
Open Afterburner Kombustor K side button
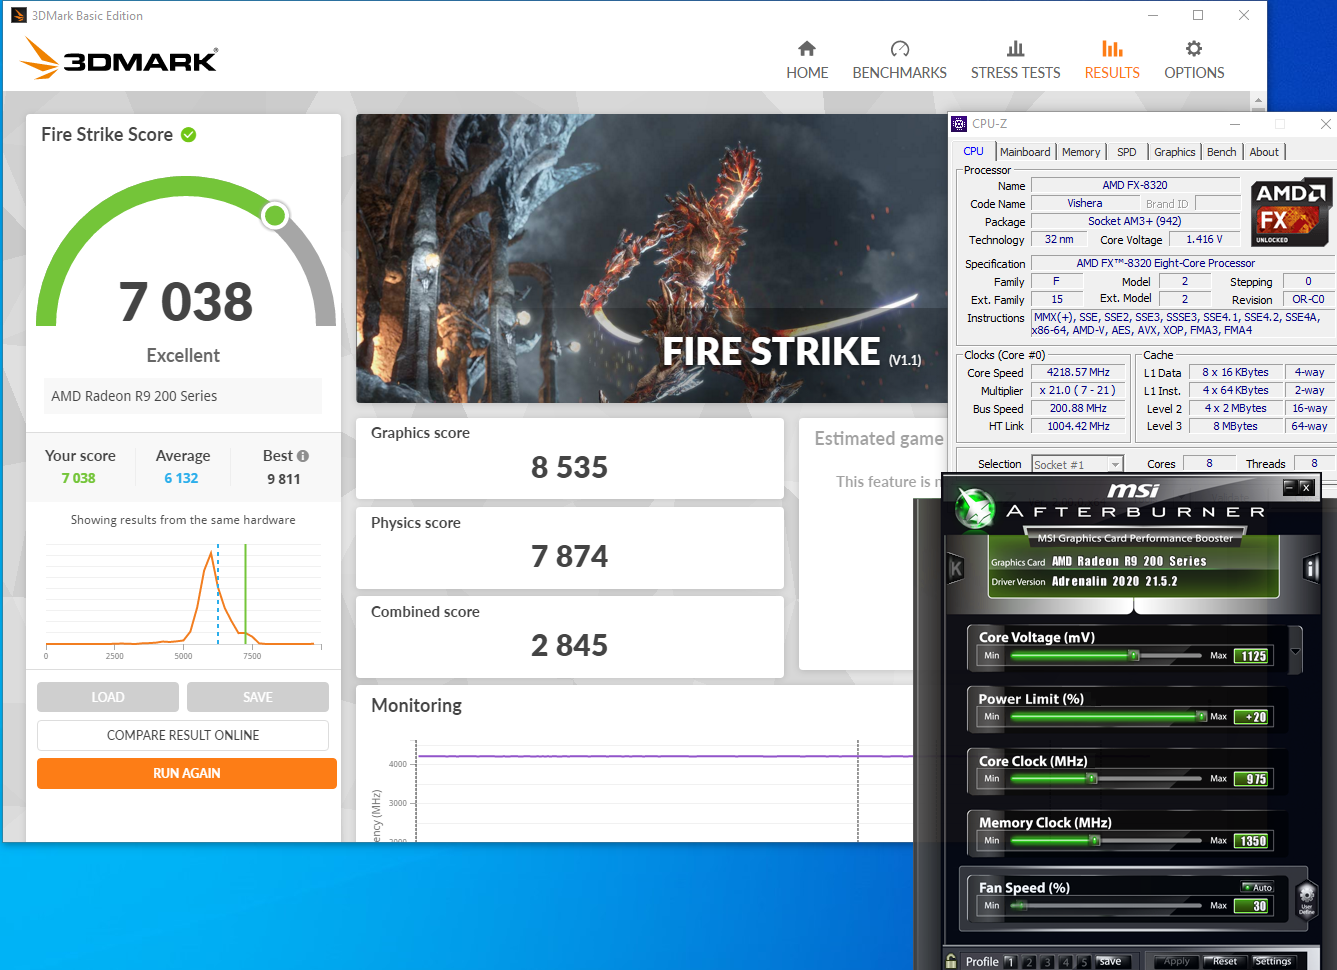pos(955,568)
